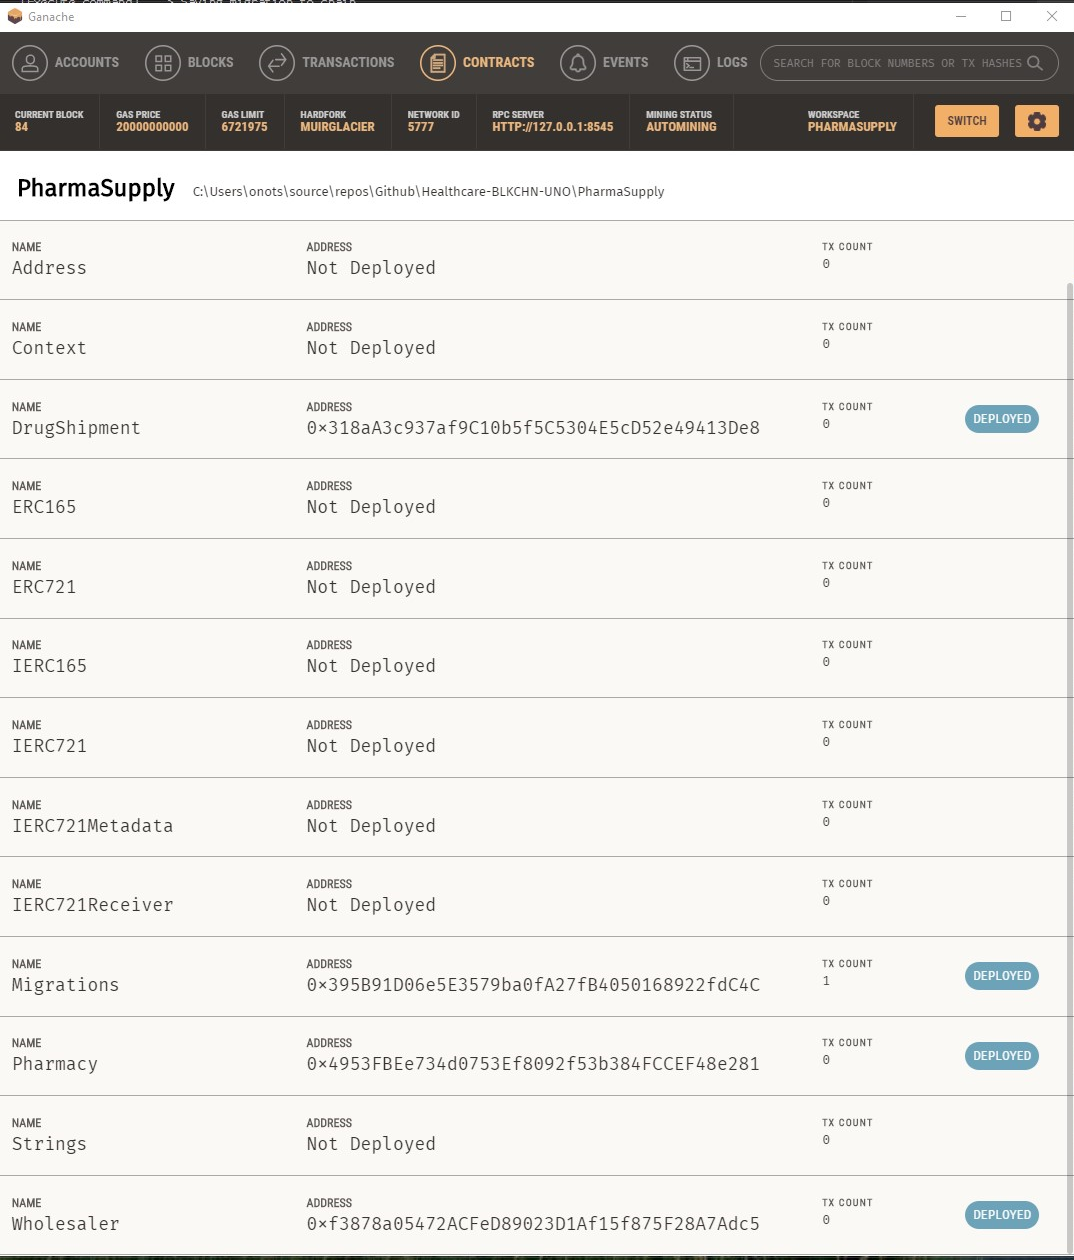Click the DEPLOYED badge on Wholesaler
1074x1260 pixels.
[x=1001, y=1214]
